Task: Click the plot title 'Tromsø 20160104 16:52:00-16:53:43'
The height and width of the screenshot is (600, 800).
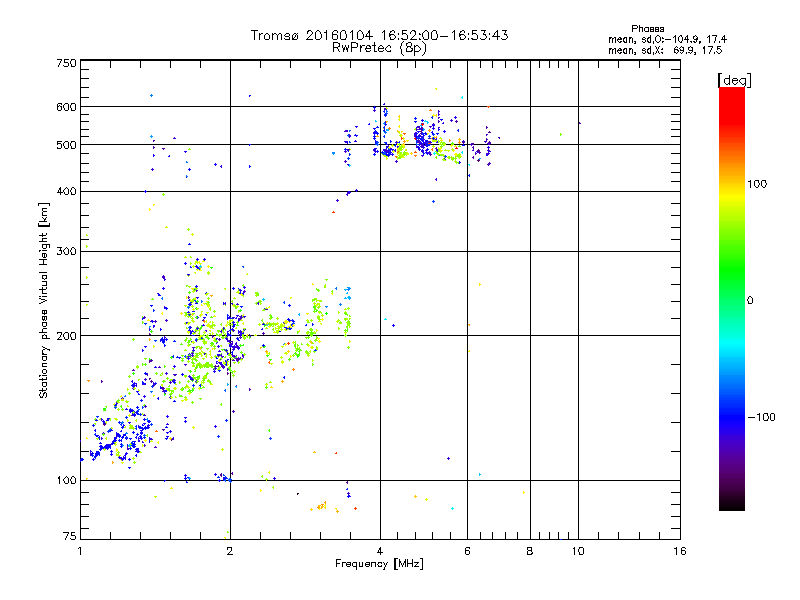Action: tap(379, 35)
